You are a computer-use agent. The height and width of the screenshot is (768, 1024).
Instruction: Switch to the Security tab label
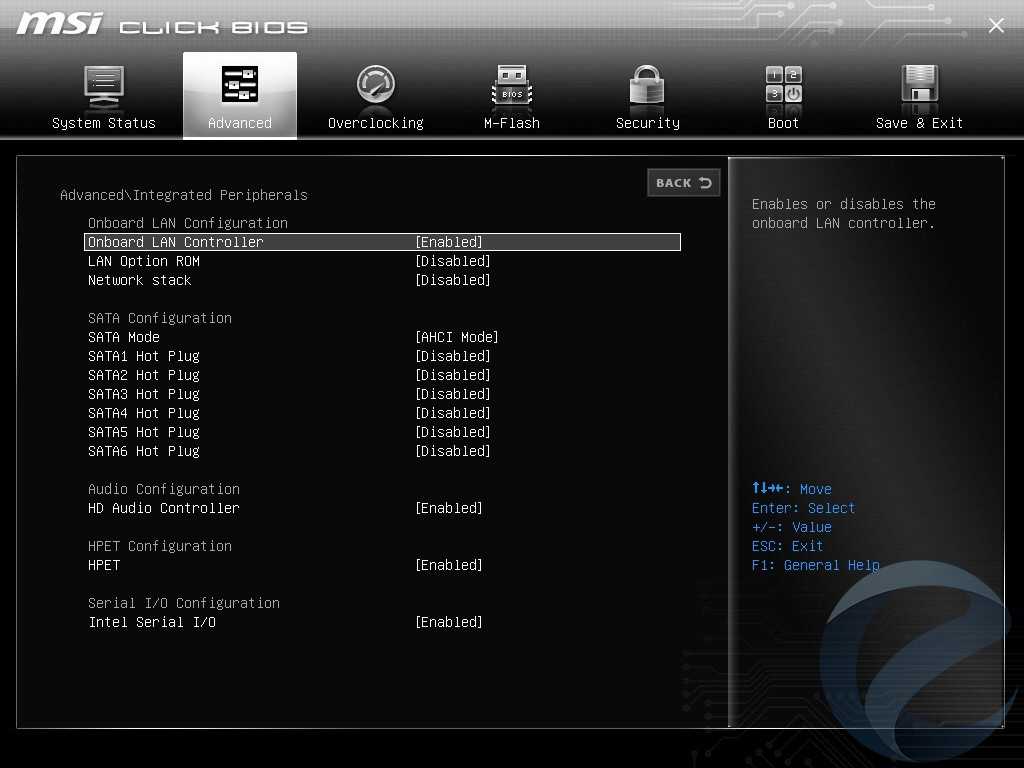click(647, 123)
